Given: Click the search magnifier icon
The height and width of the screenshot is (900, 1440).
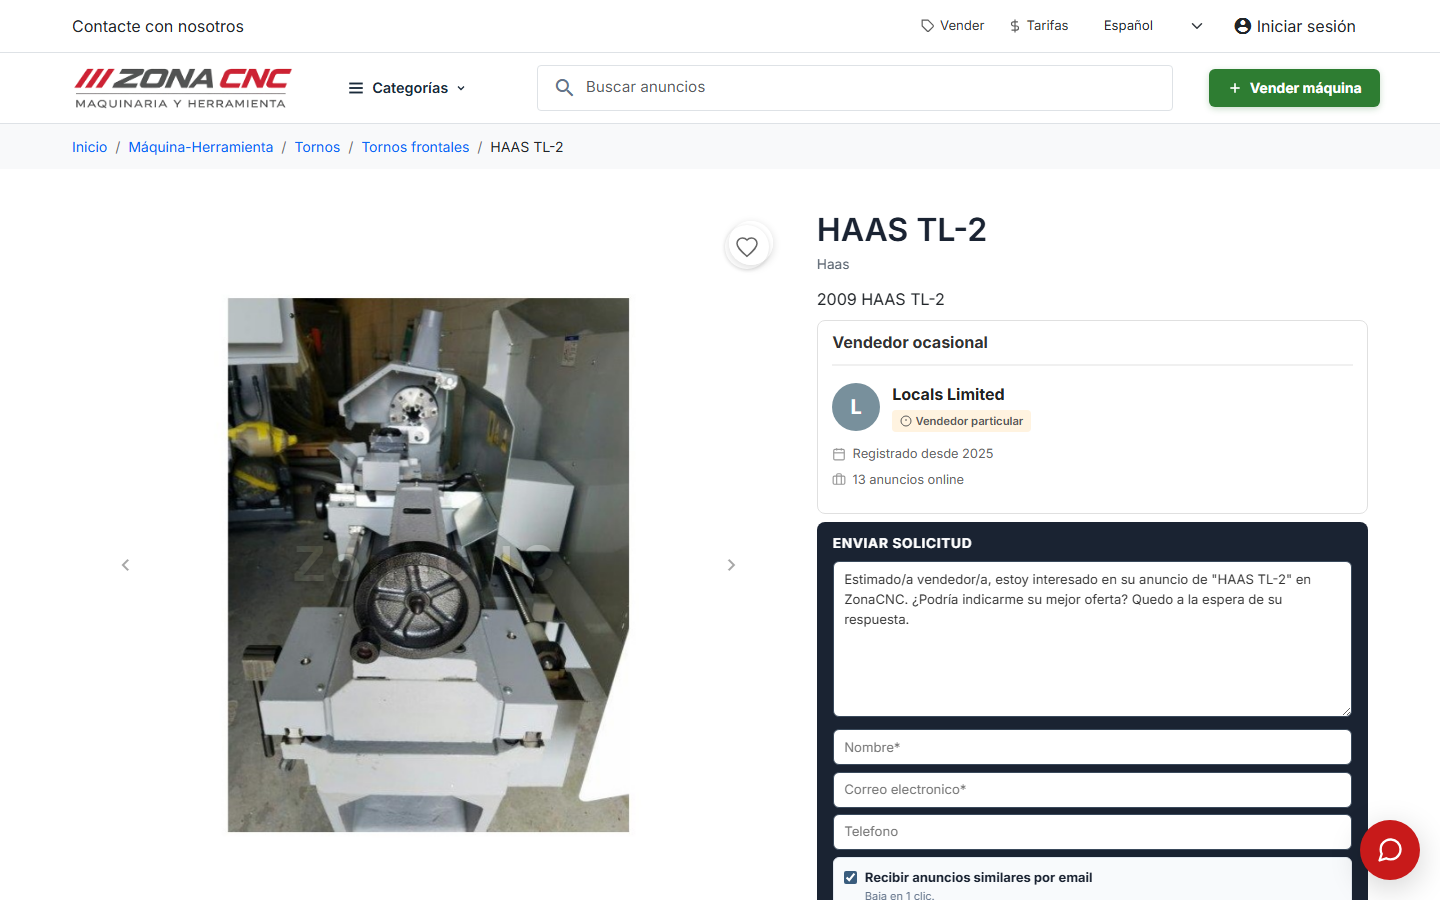Looking at the screenshot, I should click(564, 88).
